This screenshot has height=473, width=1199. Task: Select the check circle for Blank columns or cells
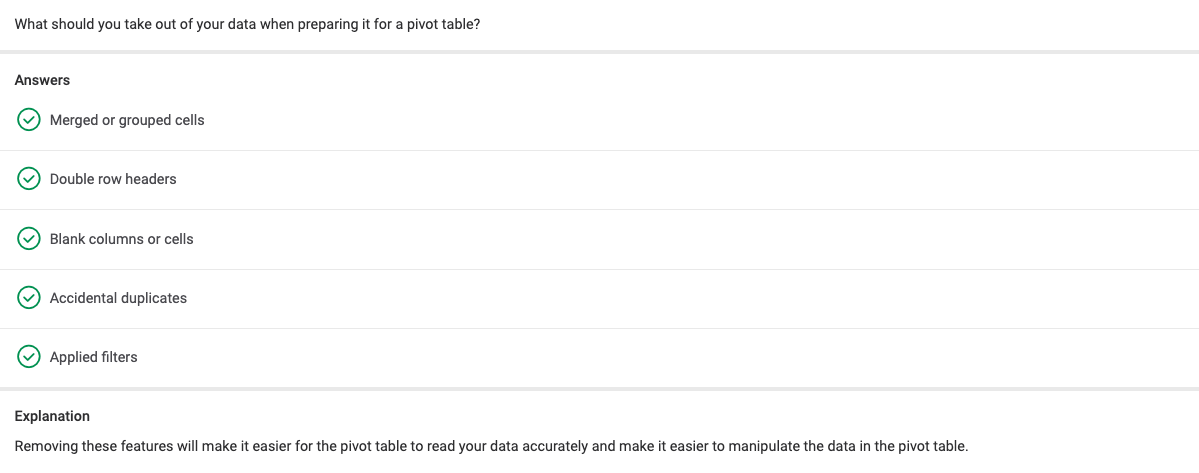(29, 238)
